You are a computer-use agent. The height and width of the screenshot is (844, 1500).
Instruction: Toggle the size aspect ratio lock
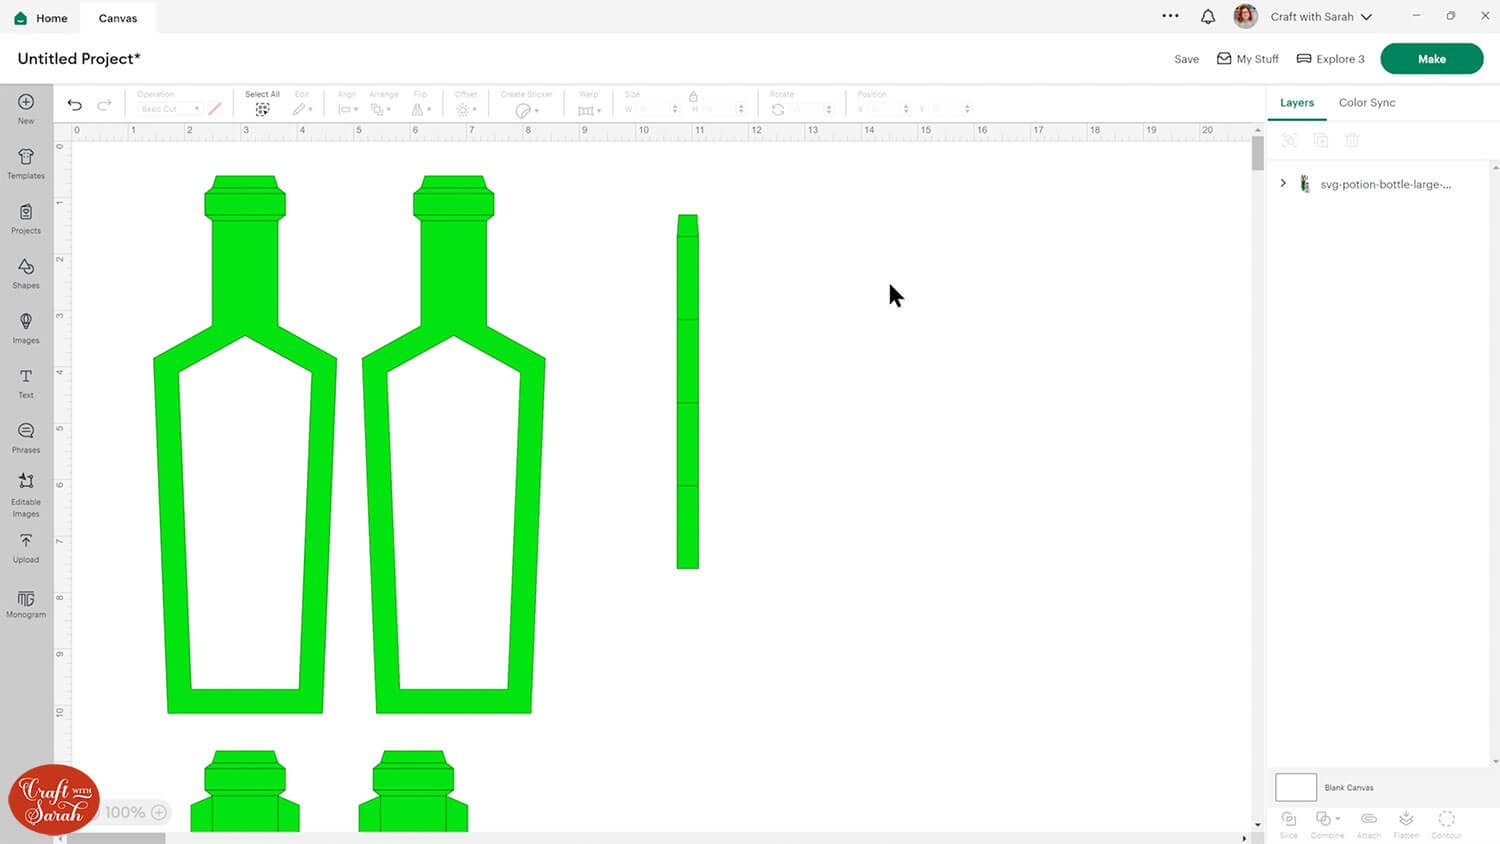693,96
